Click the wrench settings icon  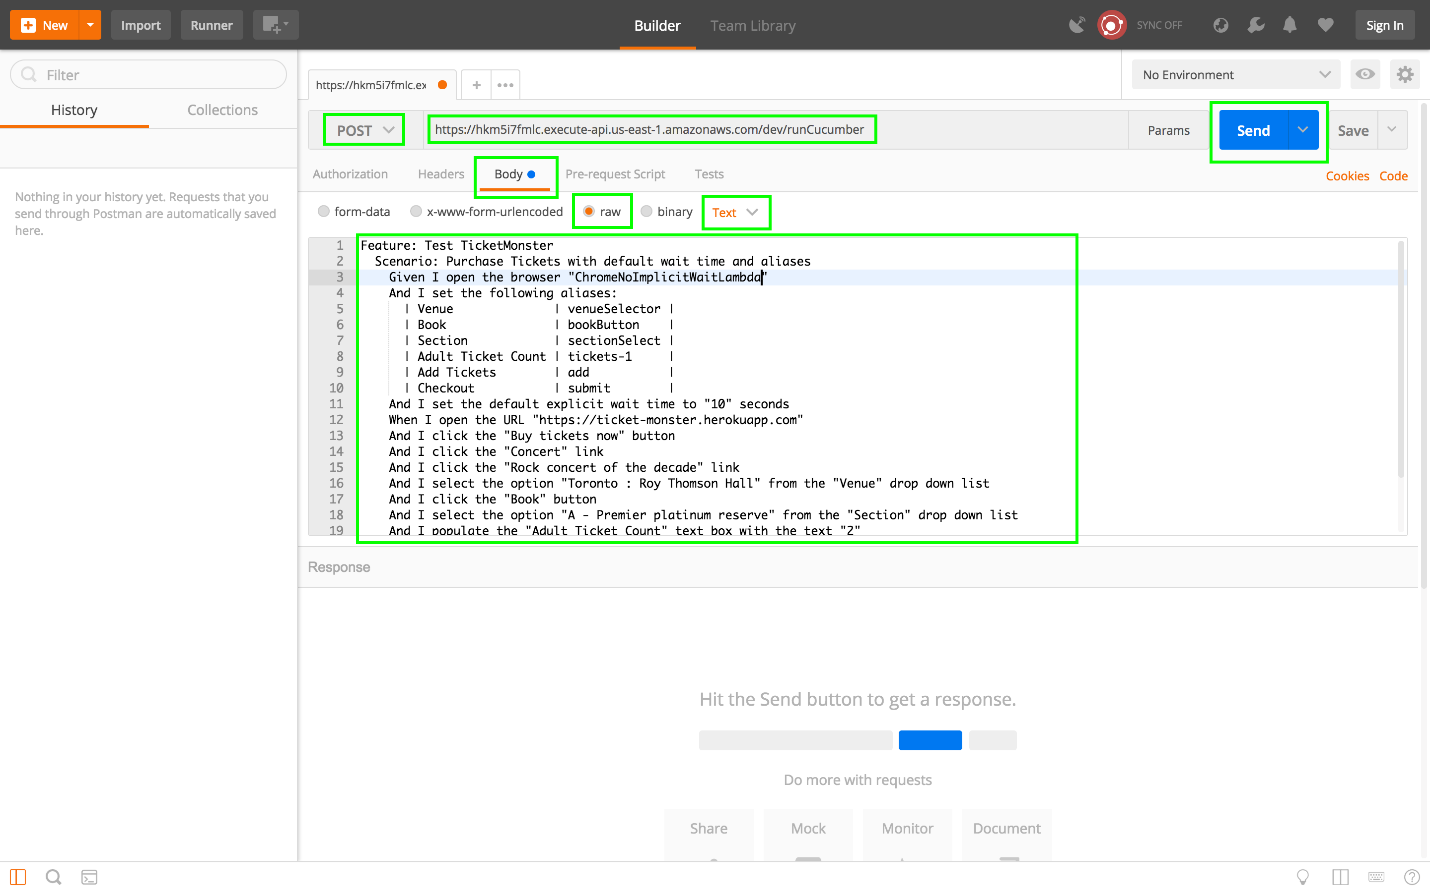[x=1256, y=25]
